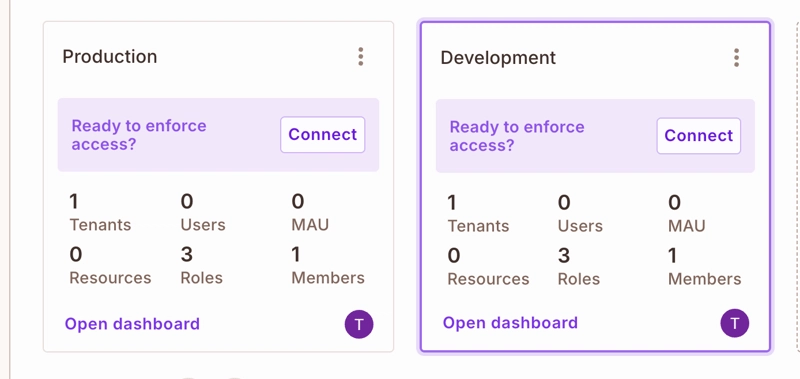Open the Production card three-dot menu
800x379 pixels.
(x=361, y=57)
